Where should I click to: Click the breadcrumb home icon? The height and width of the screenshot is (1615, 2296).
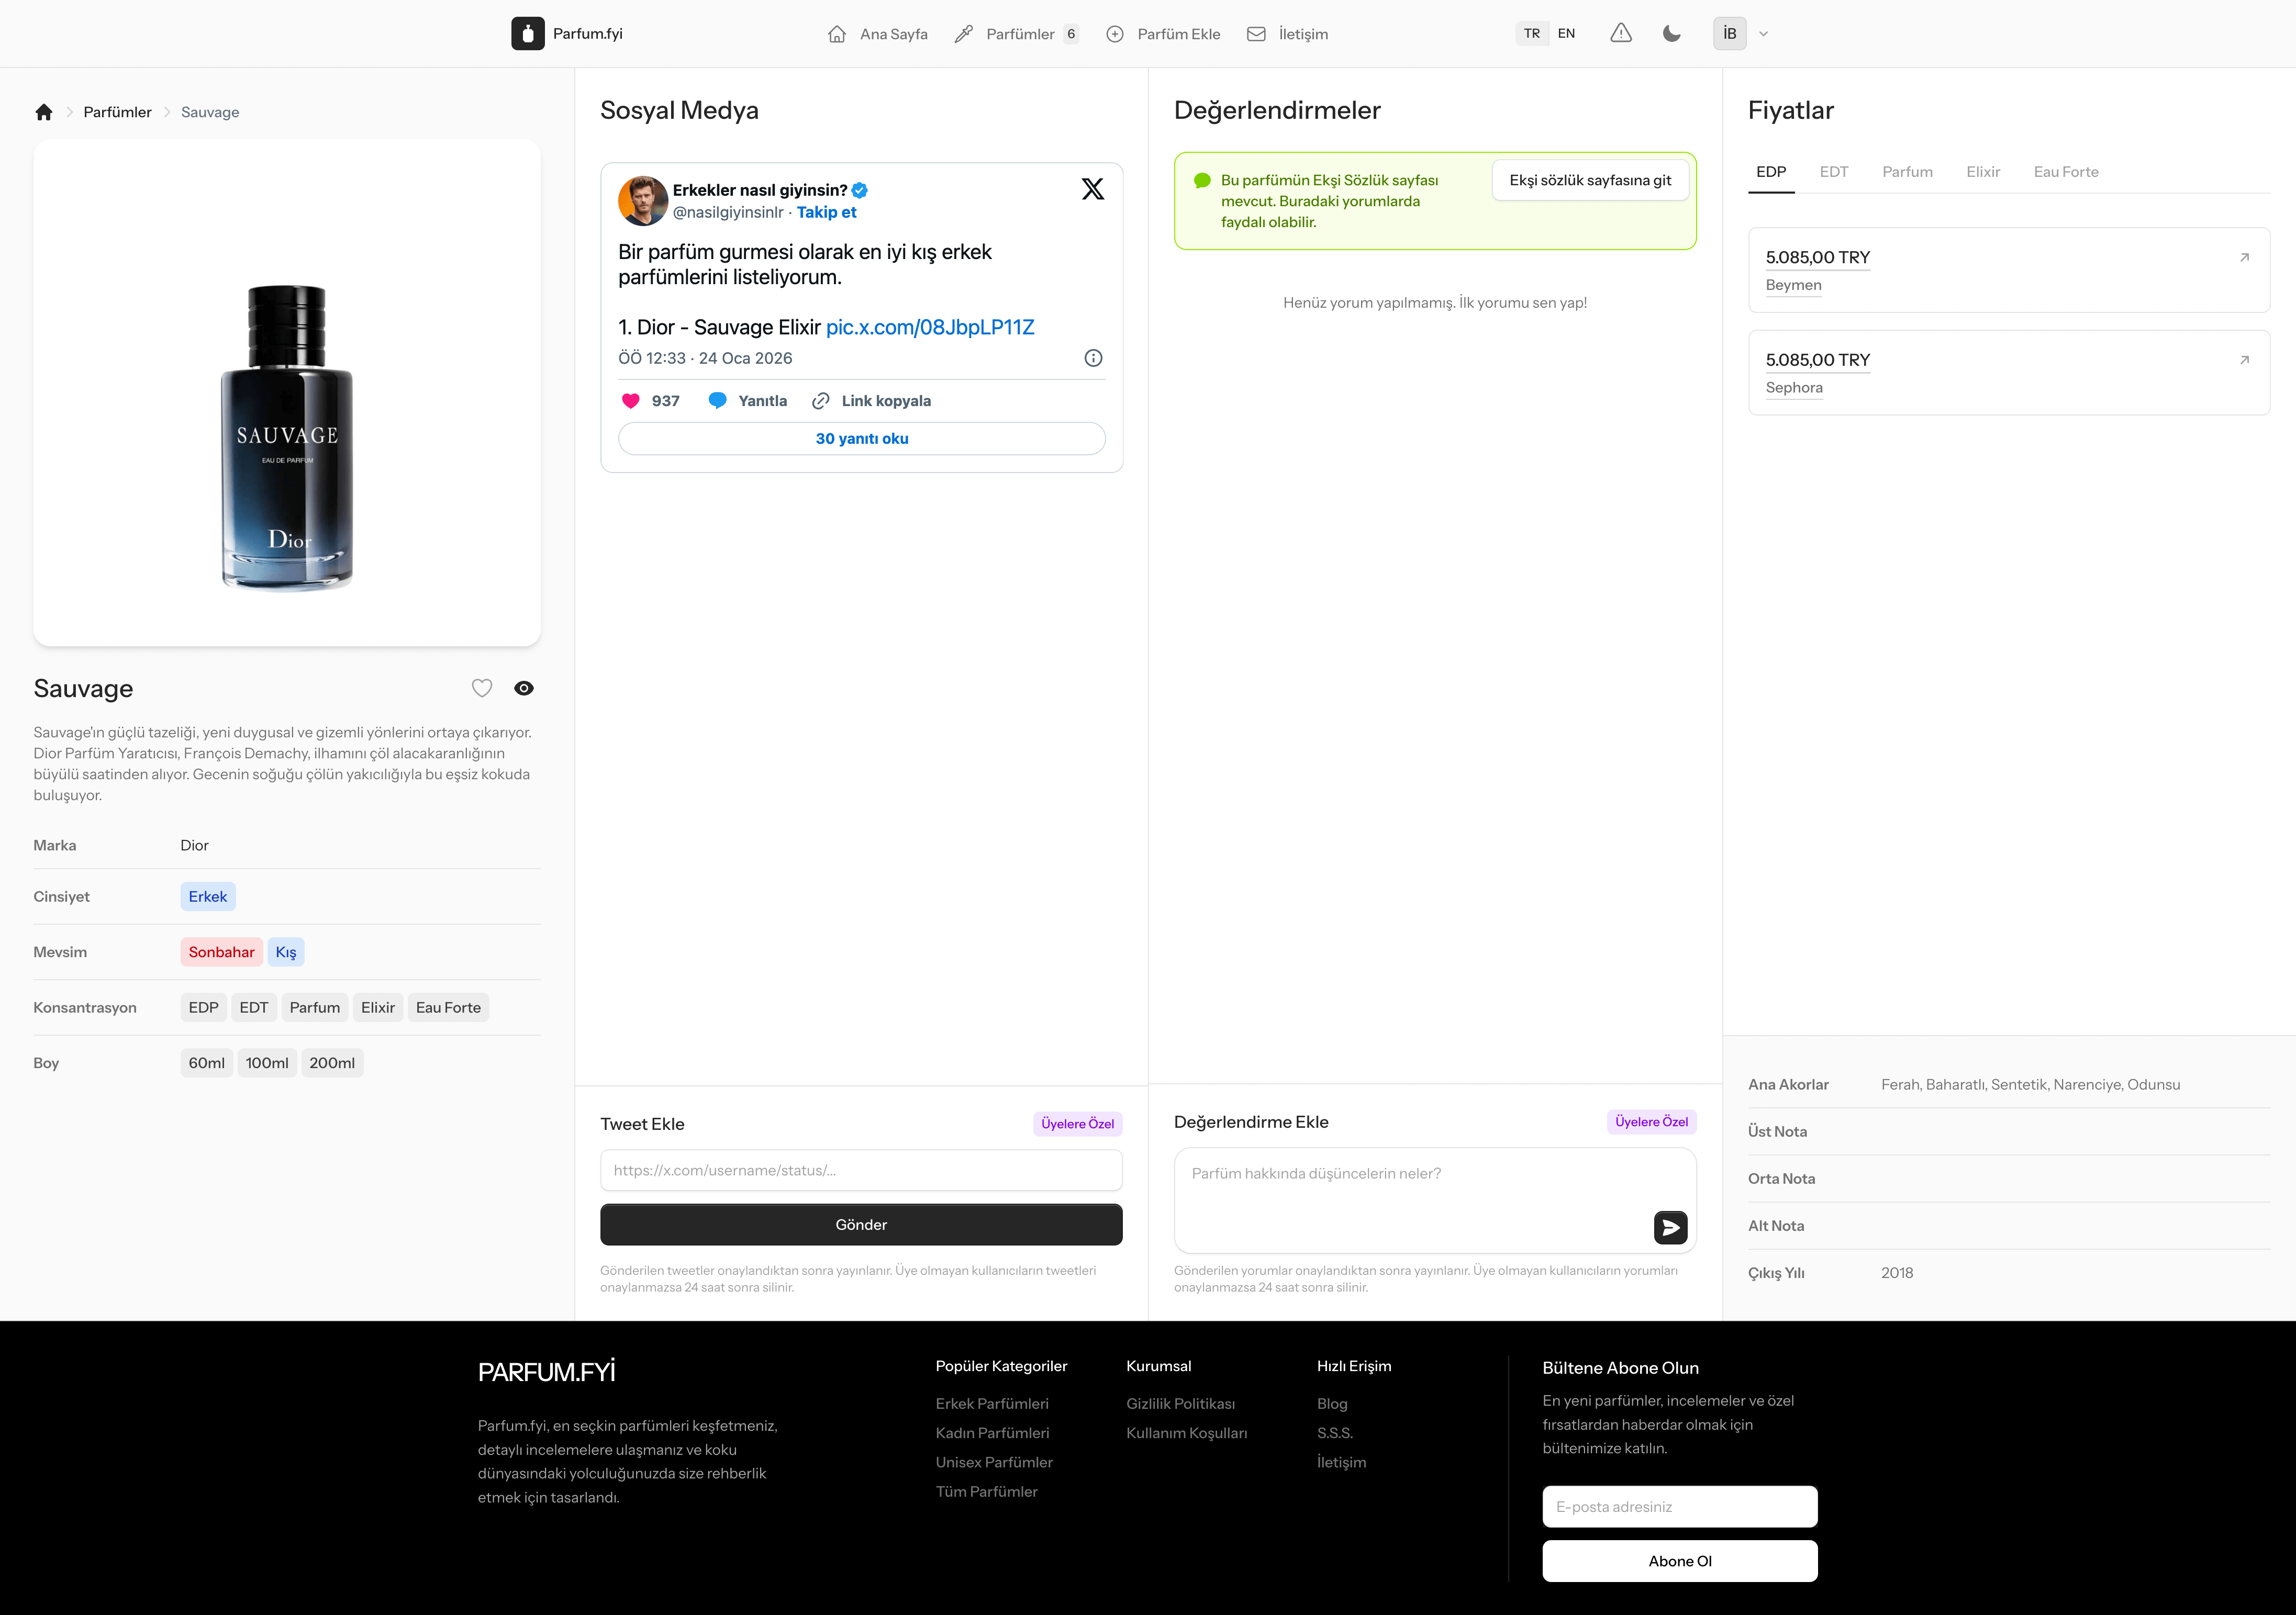click(x=44, y=112)
